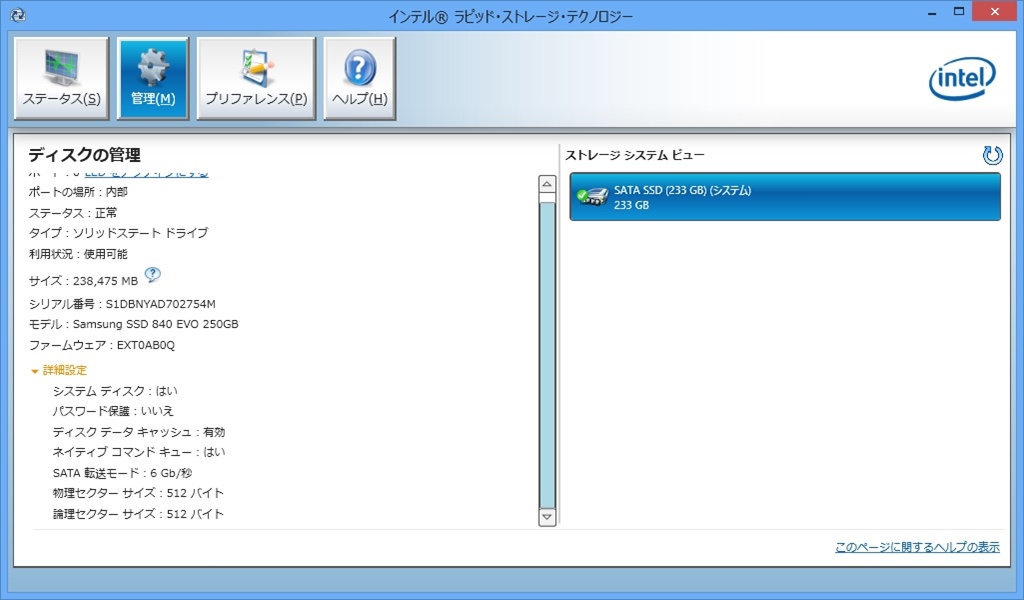
Task: Select the SATA SSD (233 GB) system disk
Action: [785, 197]
